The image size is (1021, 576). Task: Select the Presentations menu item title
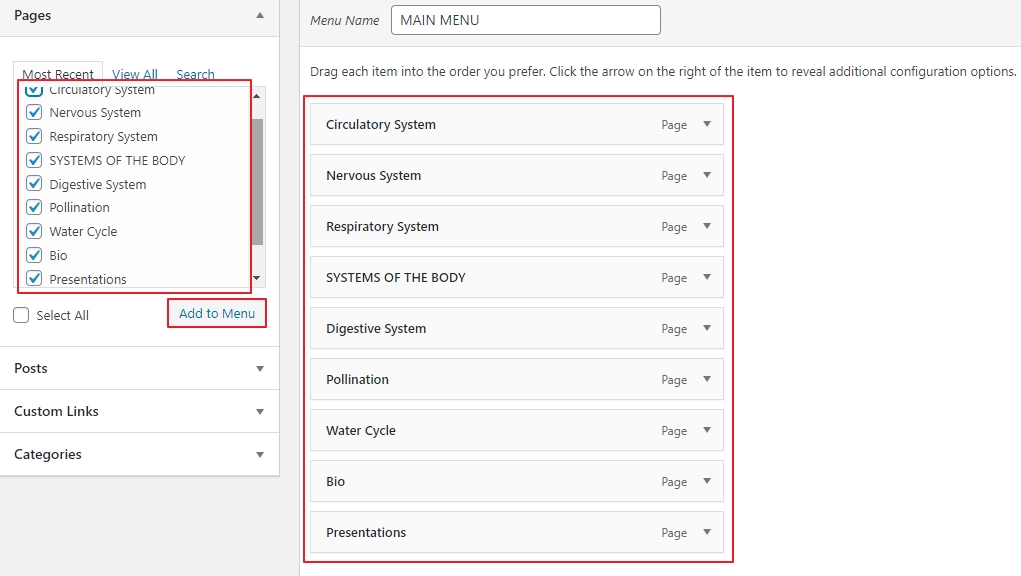(x=366, y=532)
